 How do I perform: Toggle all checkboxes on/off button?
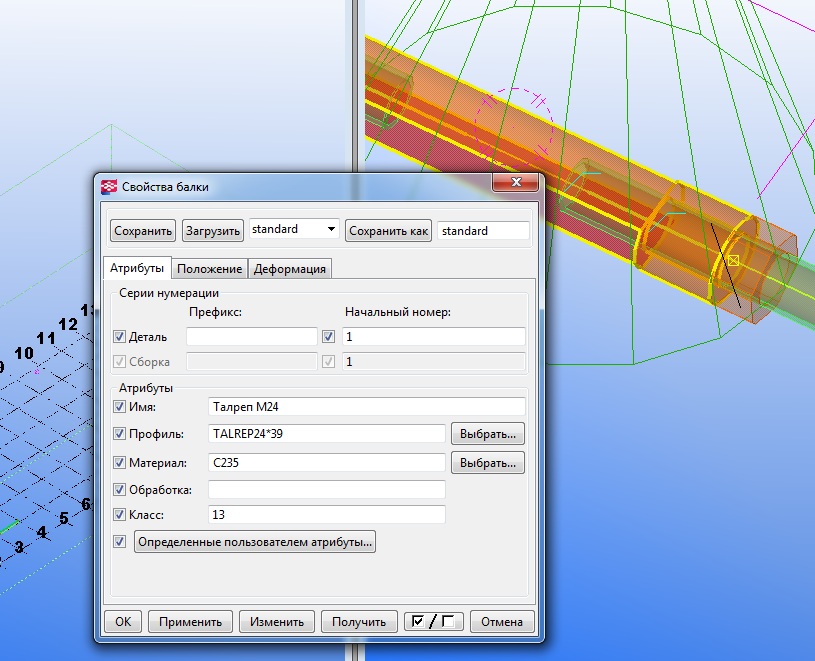tap(433, 621)
